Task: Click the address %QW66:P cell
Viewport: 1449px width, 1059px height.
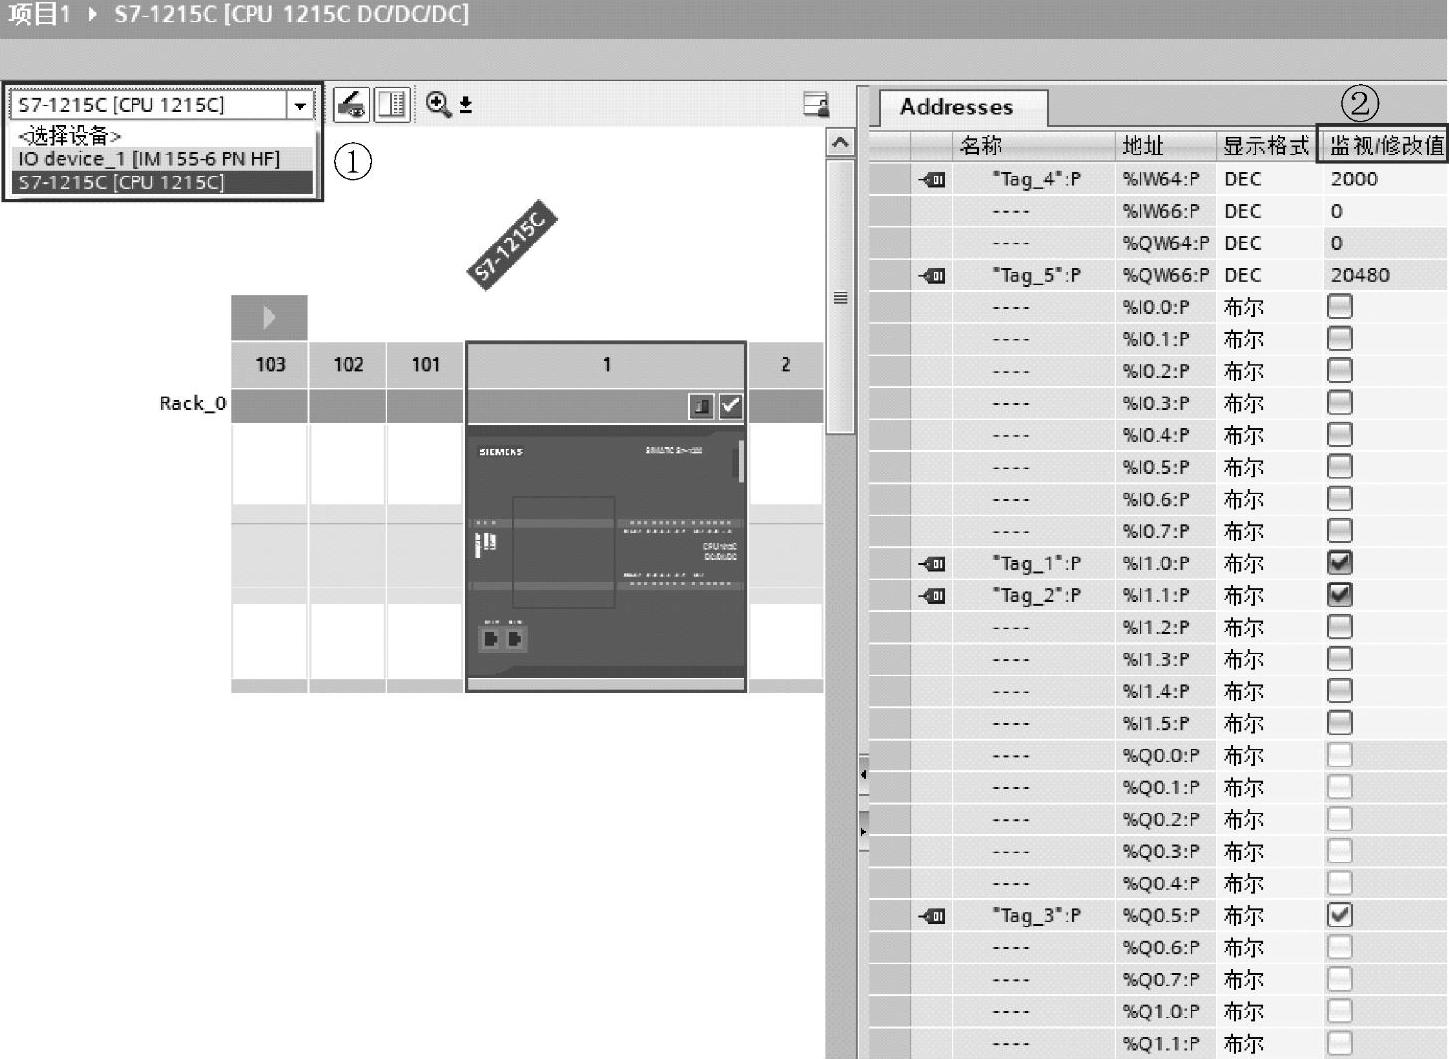Action: point(1165,275)
